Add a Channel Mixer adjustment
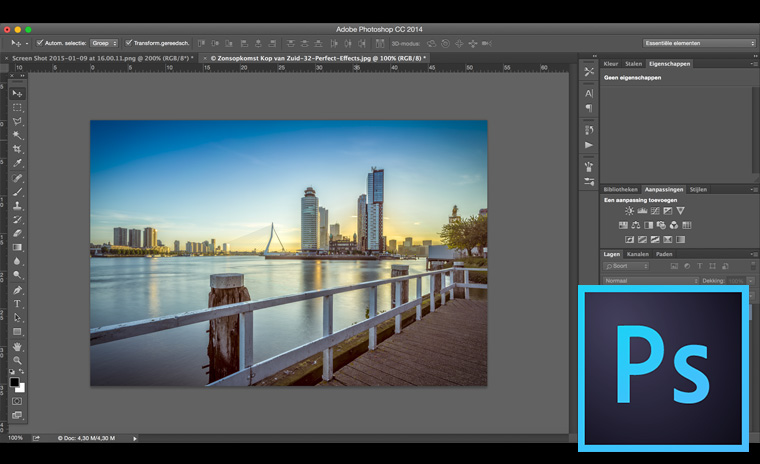The width and height of the screenshot is (760, 464). tap(674, 225)
